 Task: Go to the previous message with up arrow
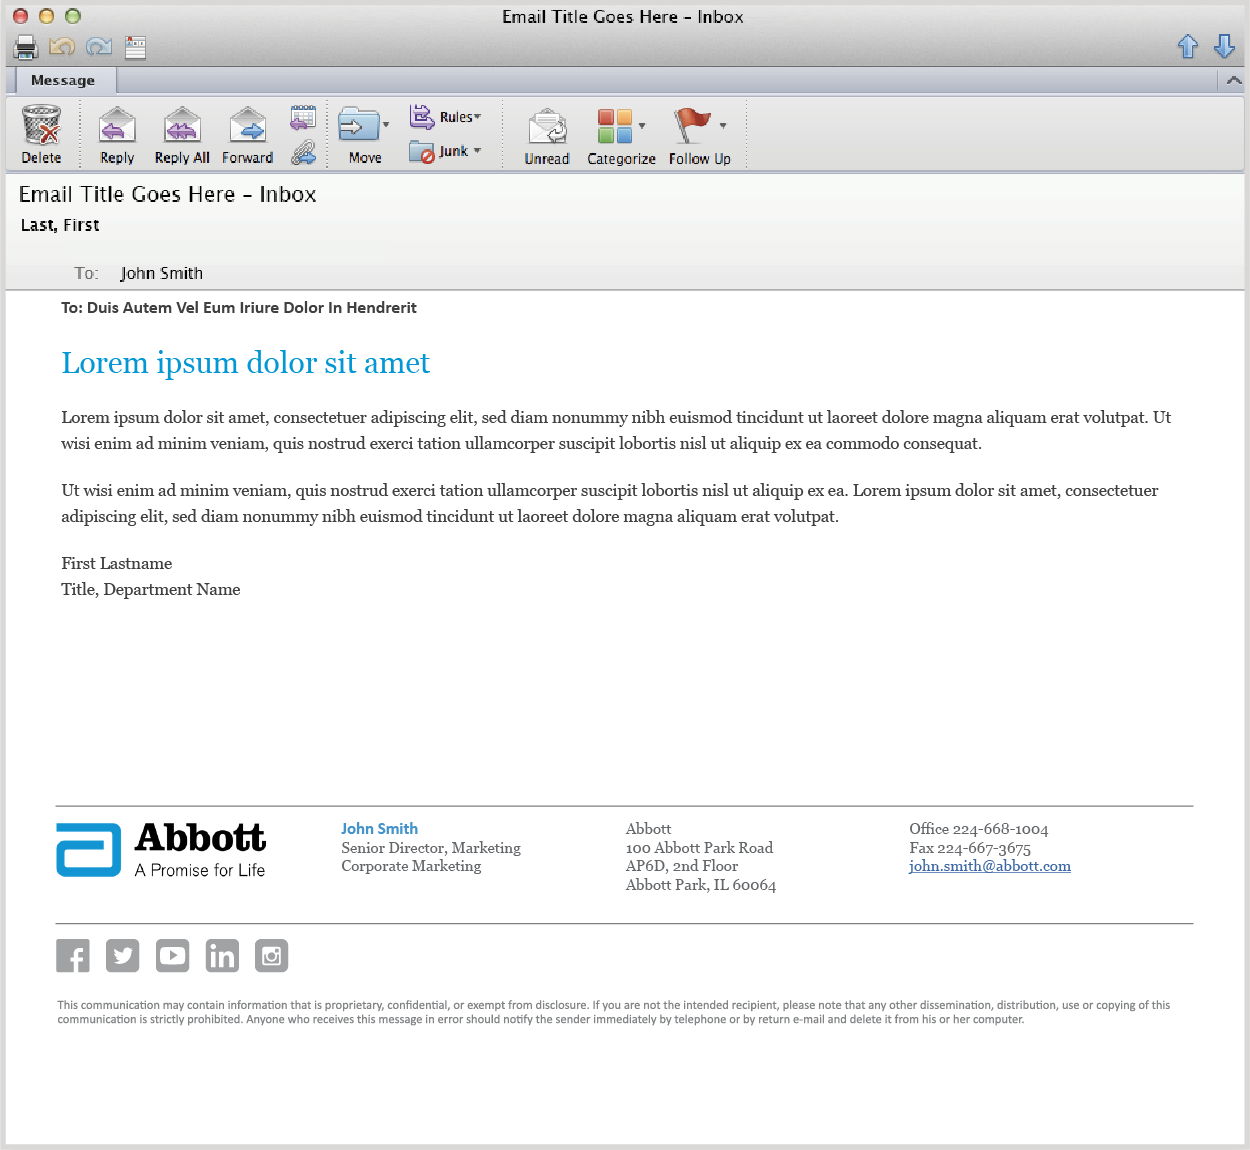click(1188, 46)
